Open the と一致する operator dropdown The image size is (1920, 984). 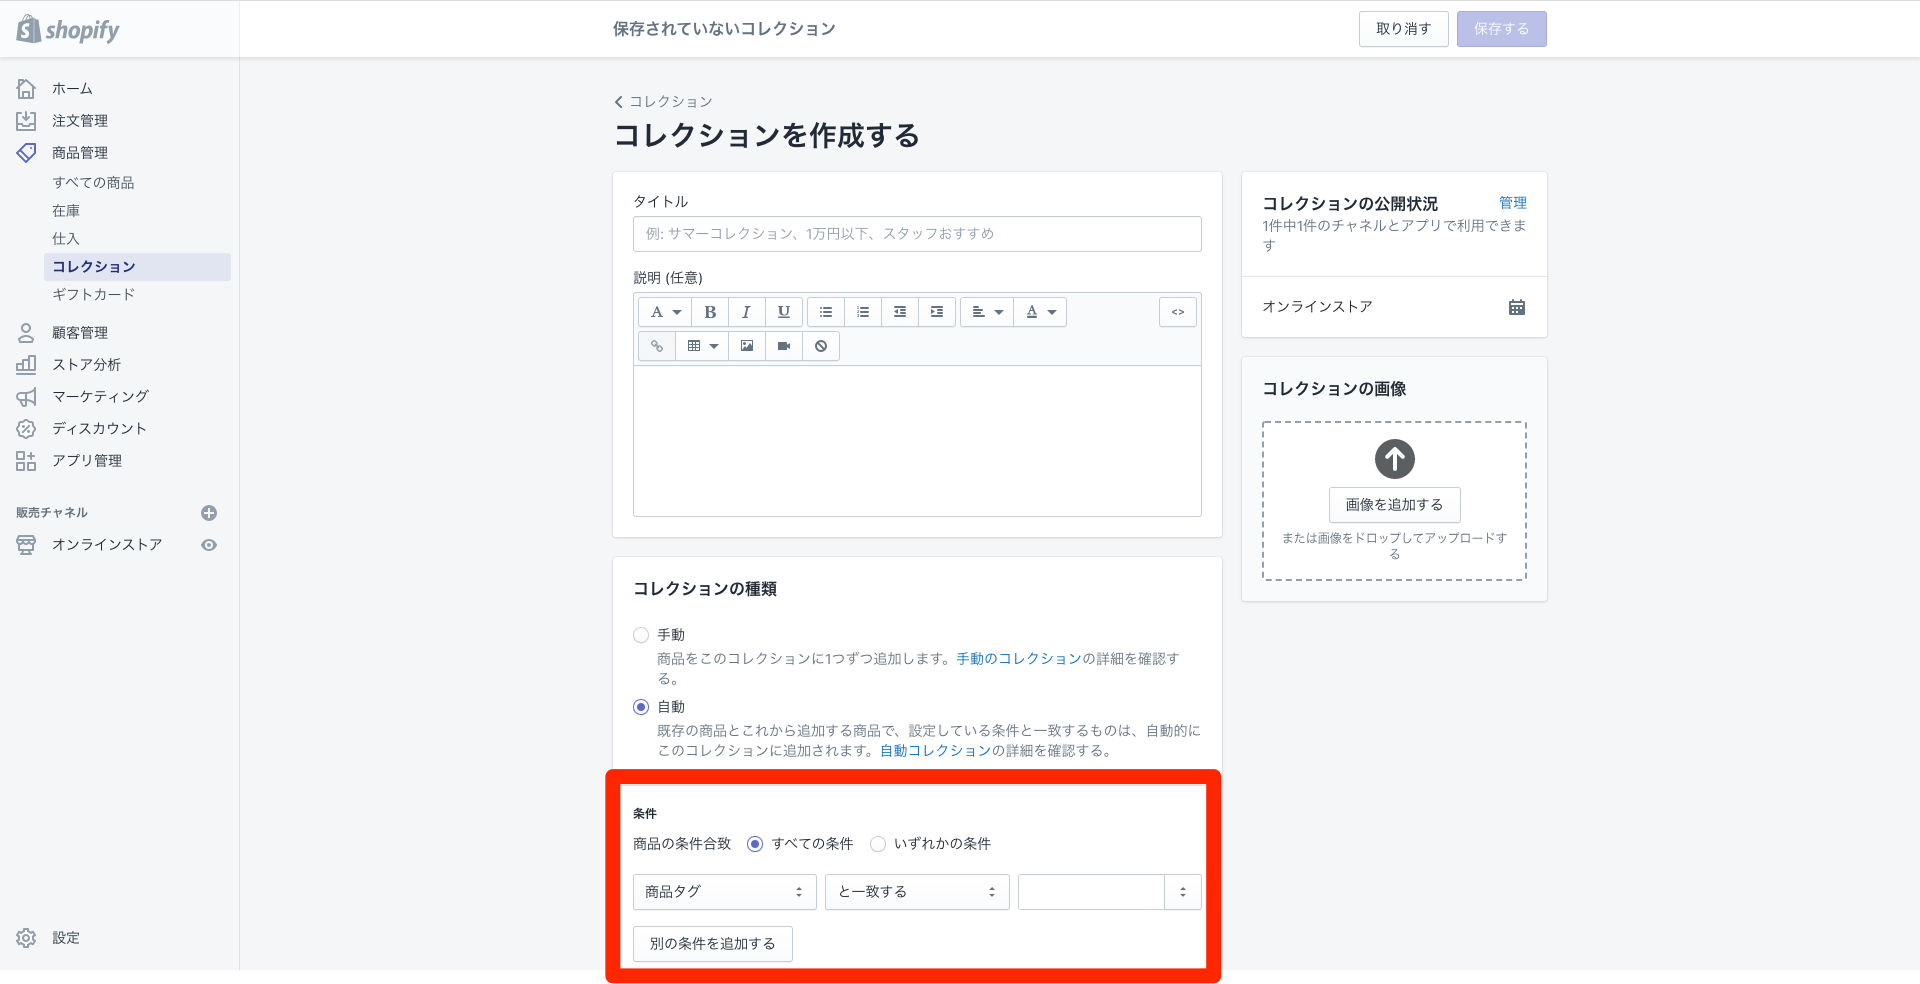coord(916,891)
